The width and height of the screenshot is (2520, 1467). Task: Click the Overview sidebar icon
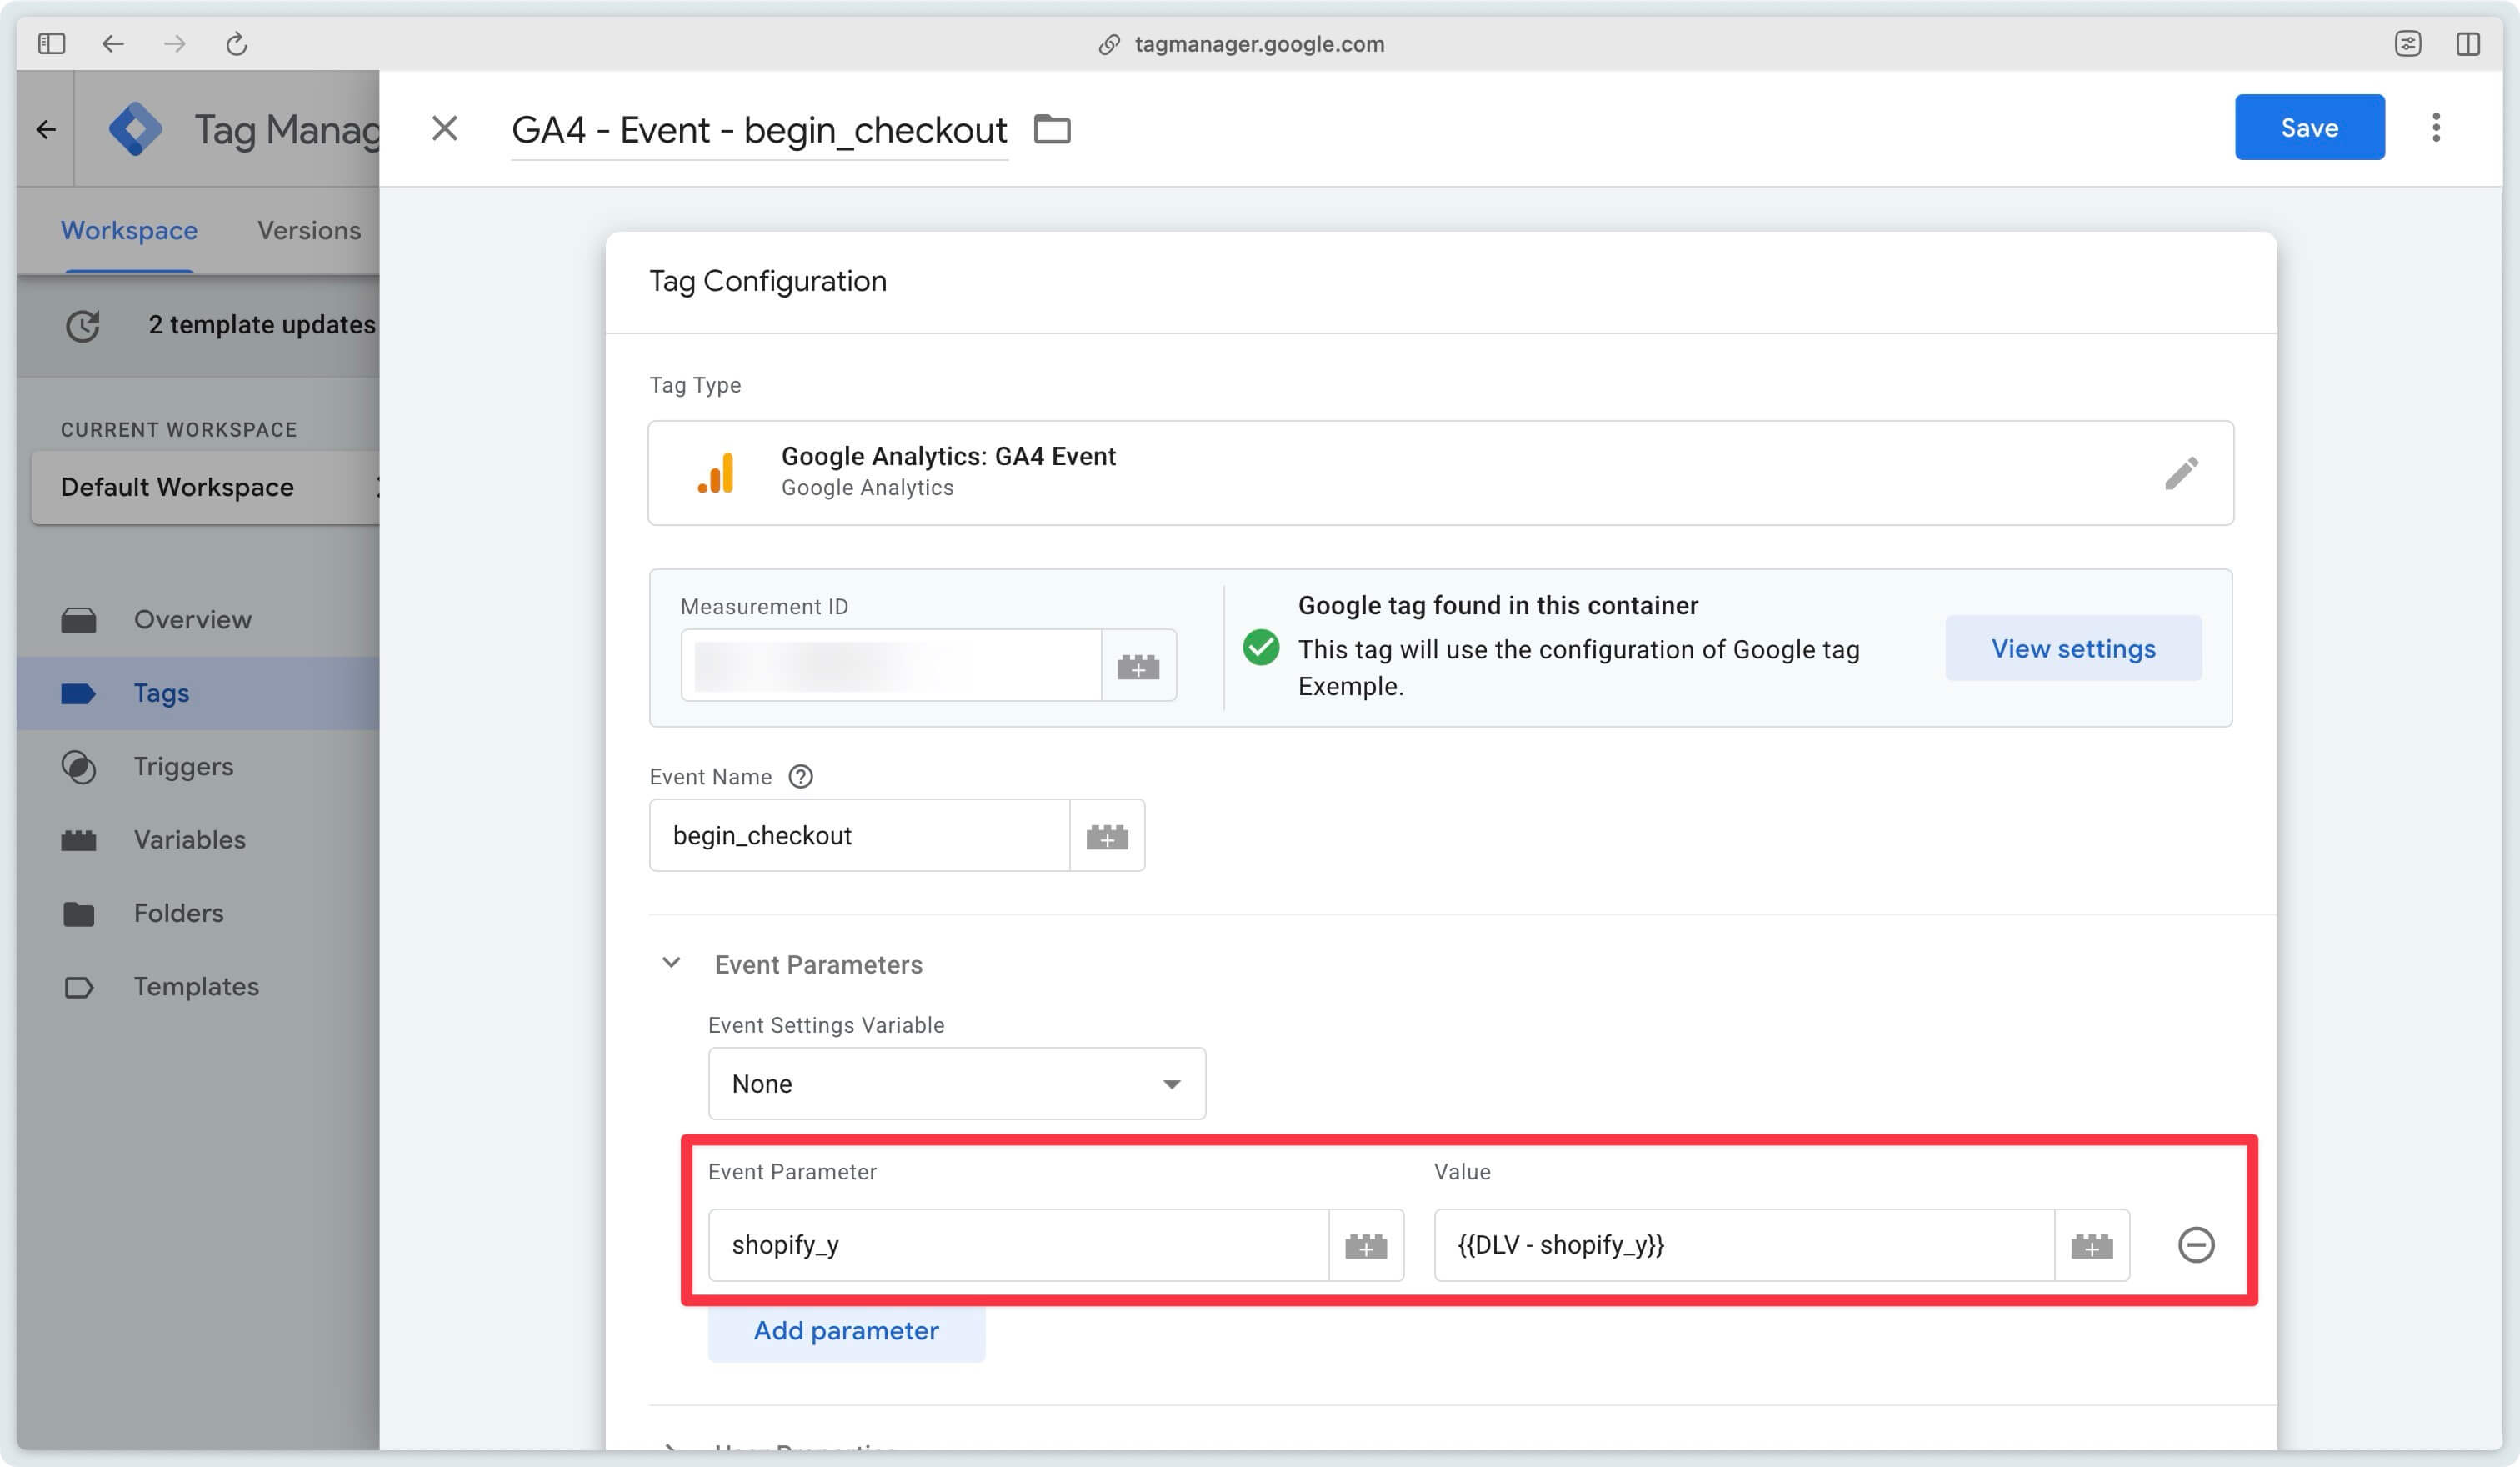pyautogui.click(x=79, y=620)
